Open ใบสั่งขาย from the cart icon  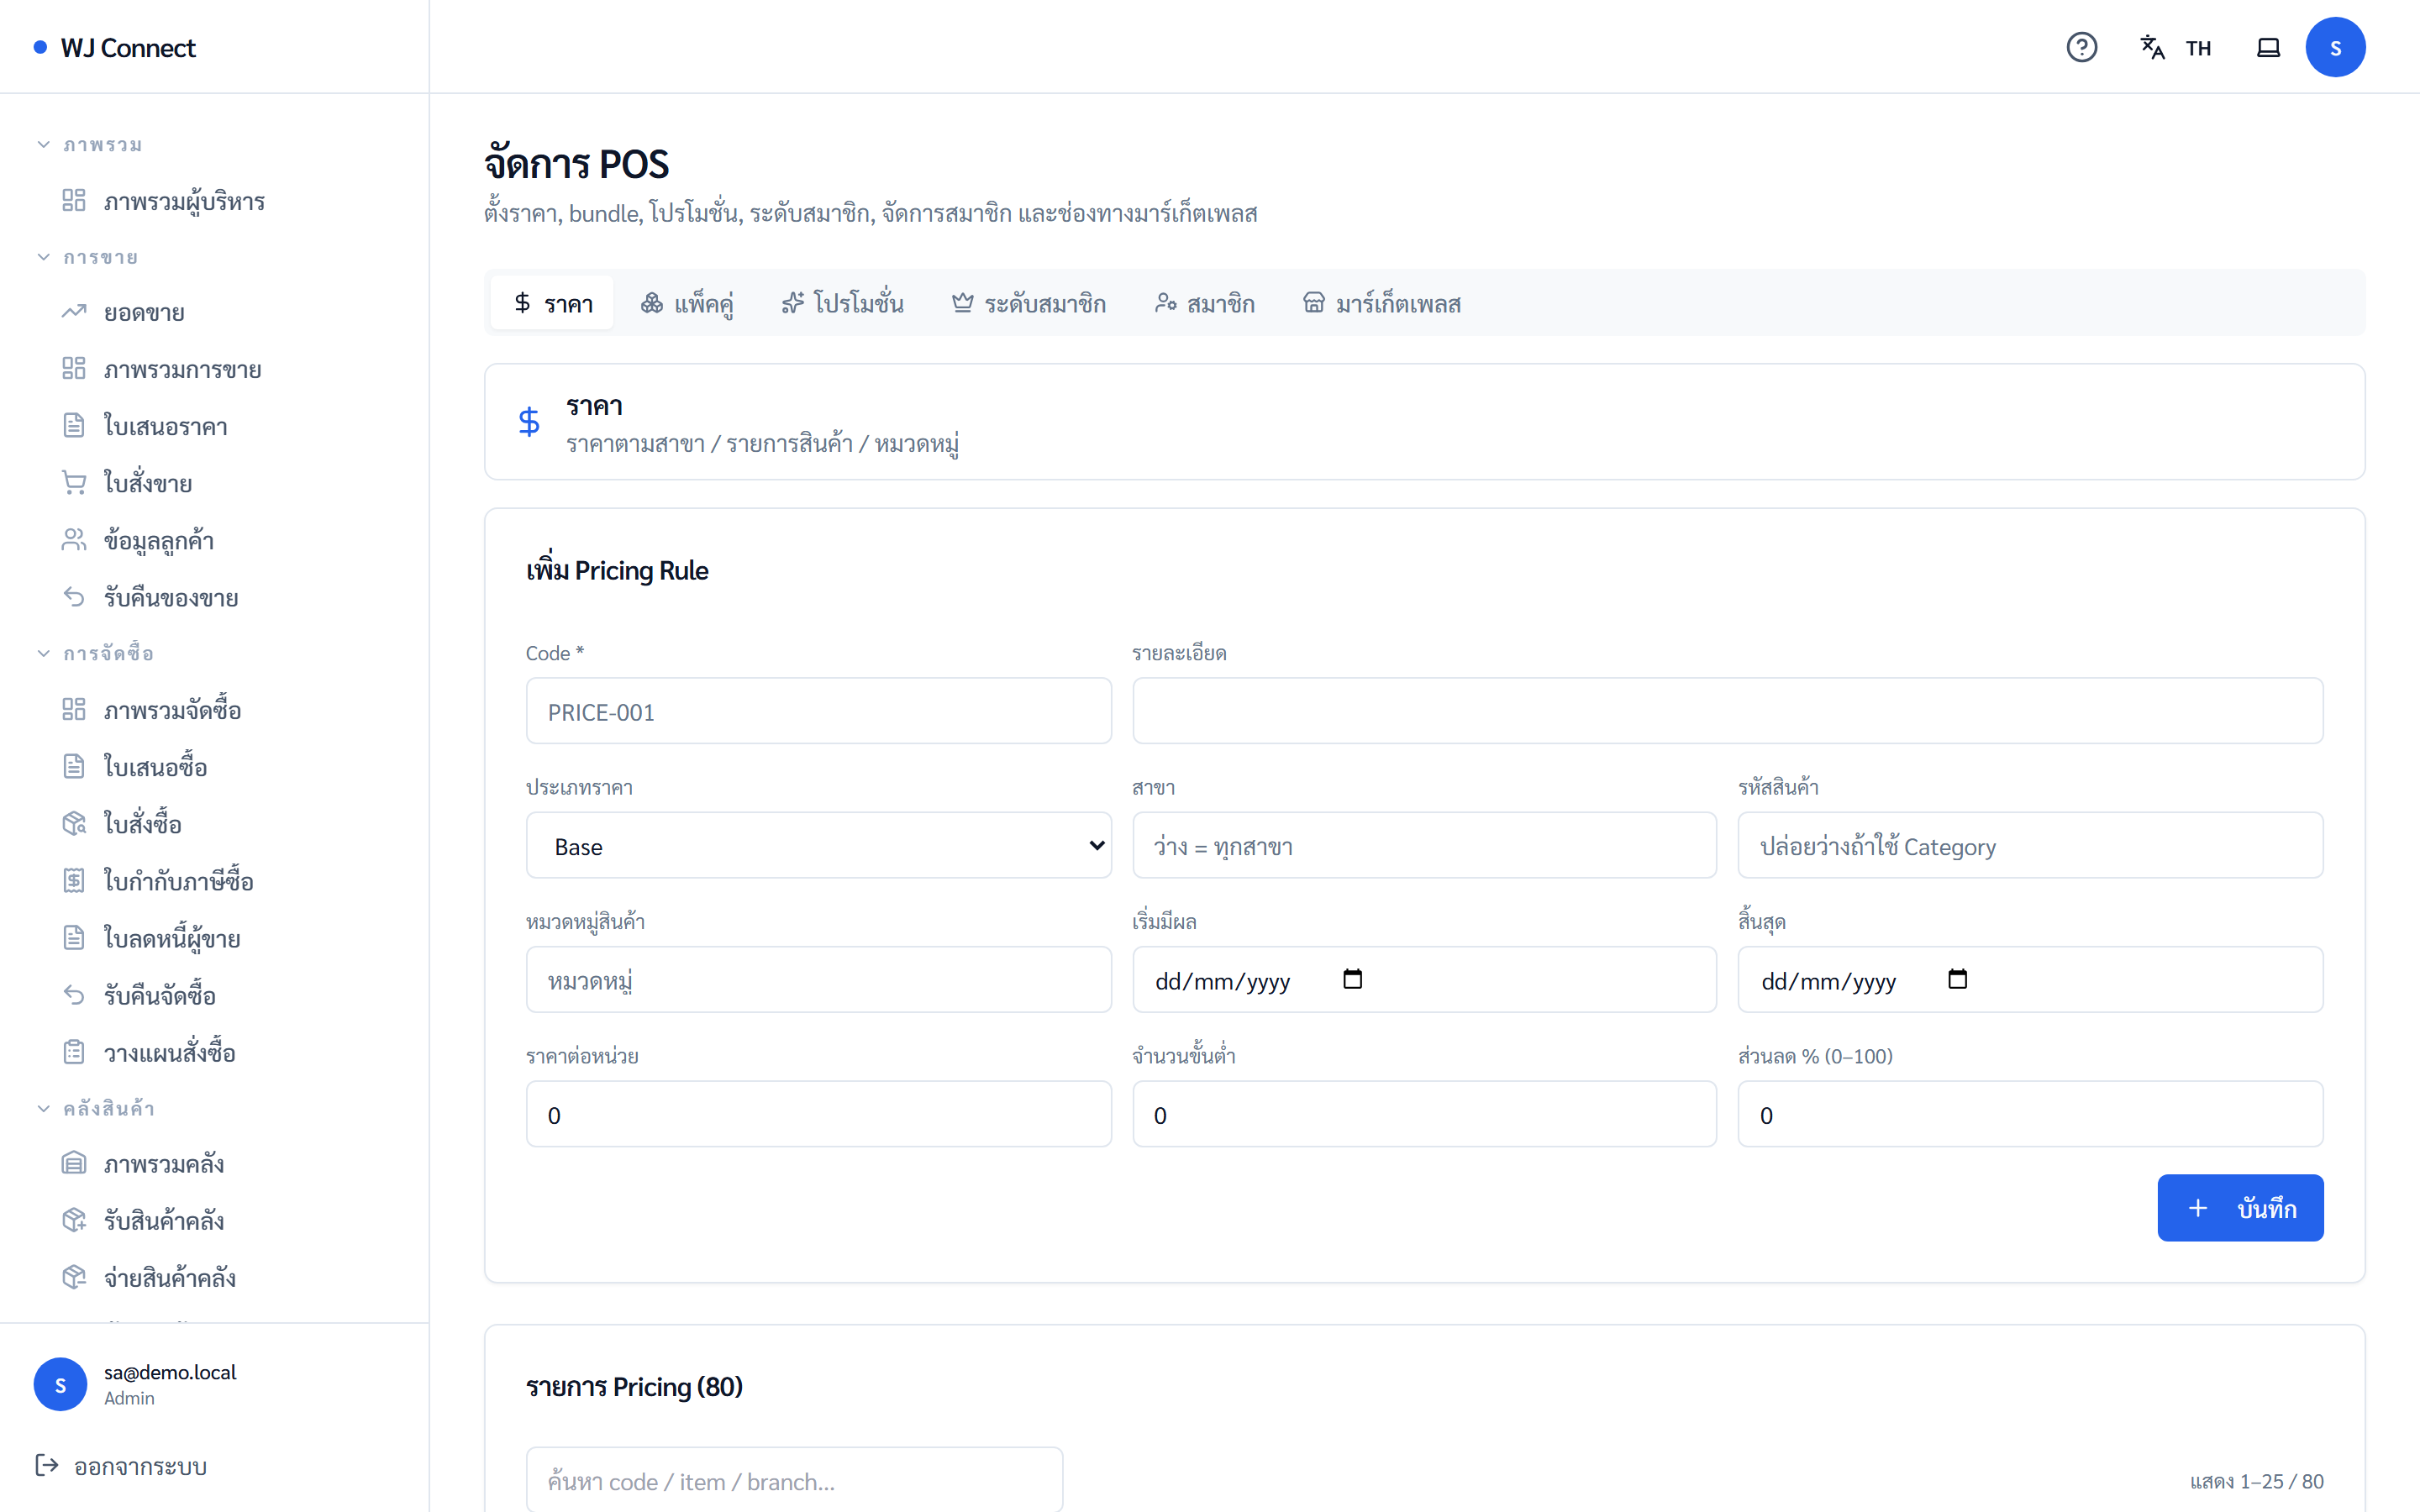click(x=74, y=483)
